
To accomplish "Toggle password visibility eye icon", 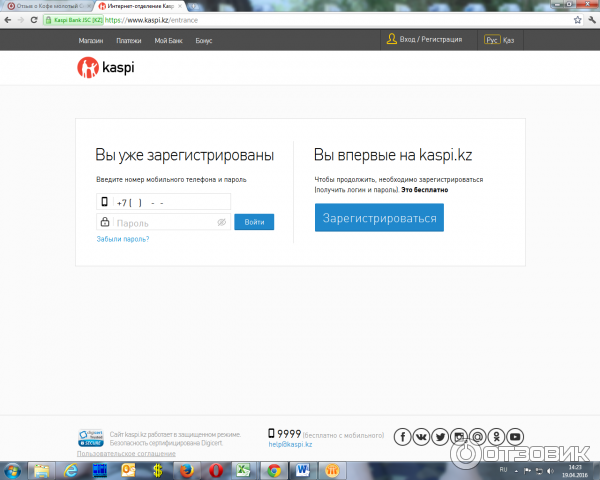I will click(222, 222).
